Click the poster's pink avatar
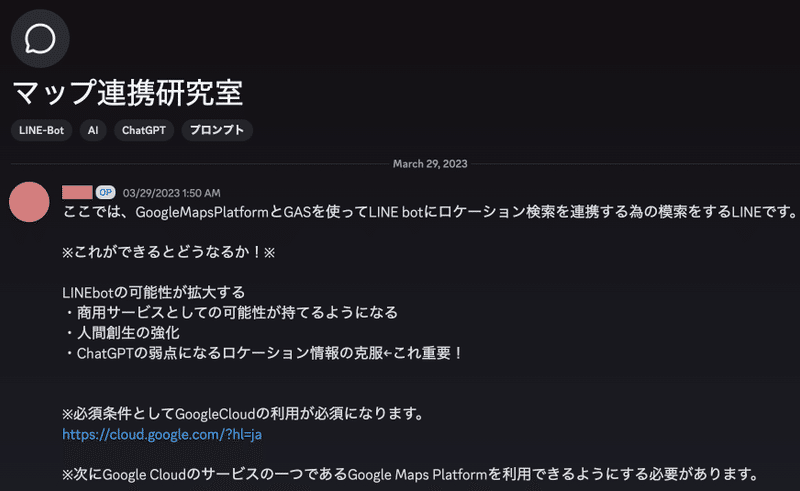Screen dimensions: 800x491 (x=29, y=202)
